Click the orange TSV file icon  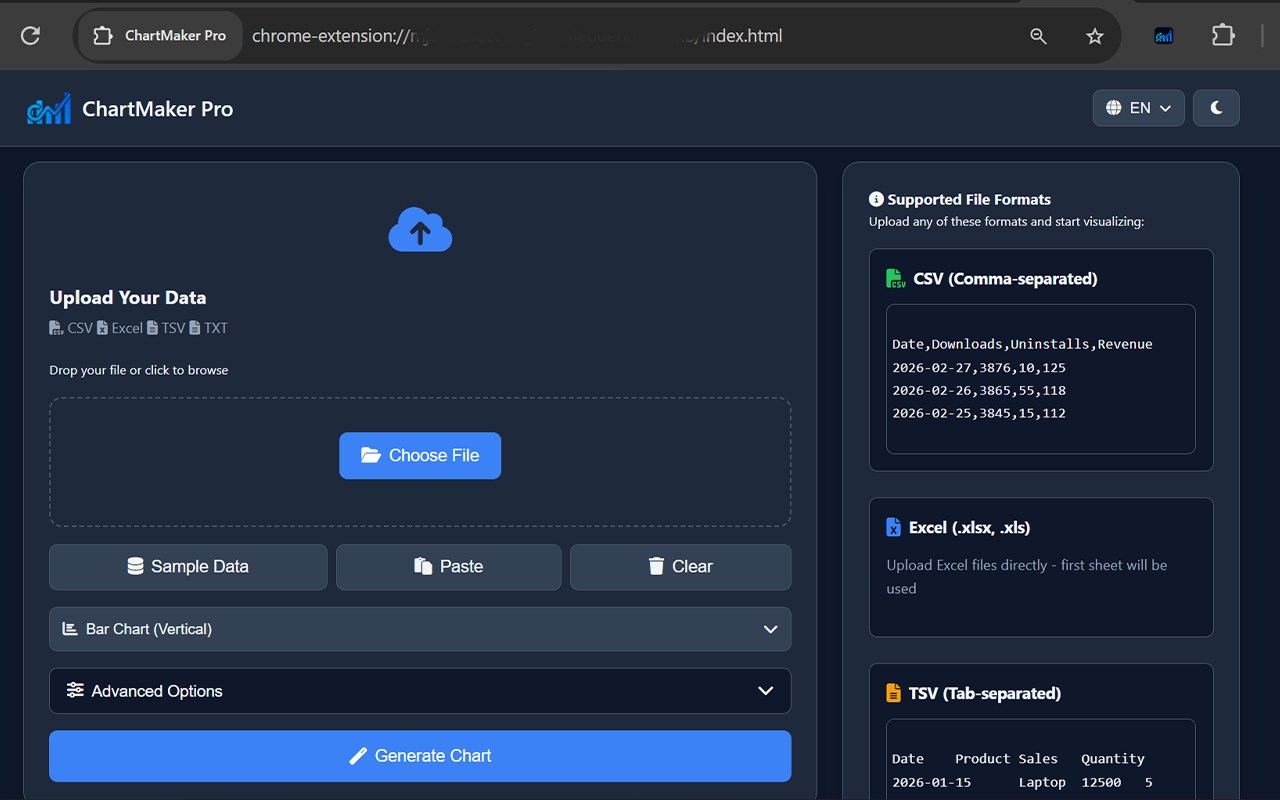pyautogui.click(x=893, y=693)
